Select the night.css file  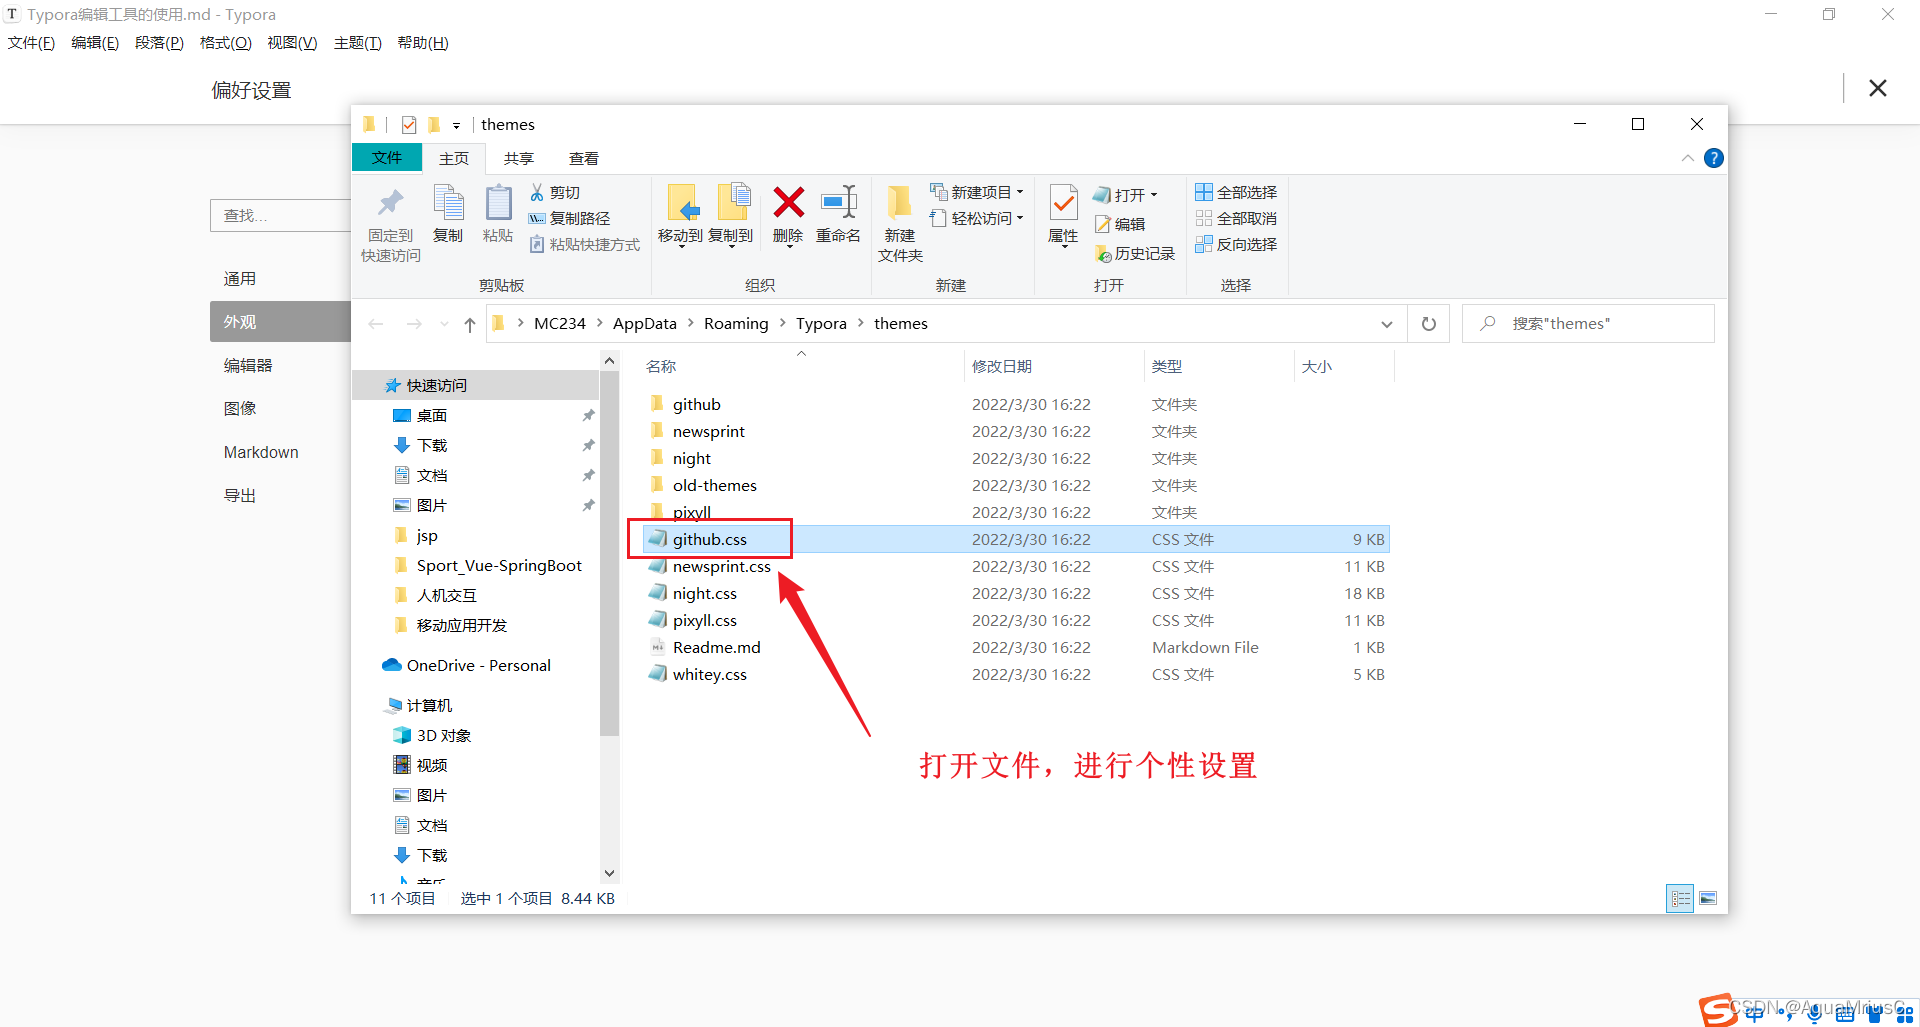[705, 594]
